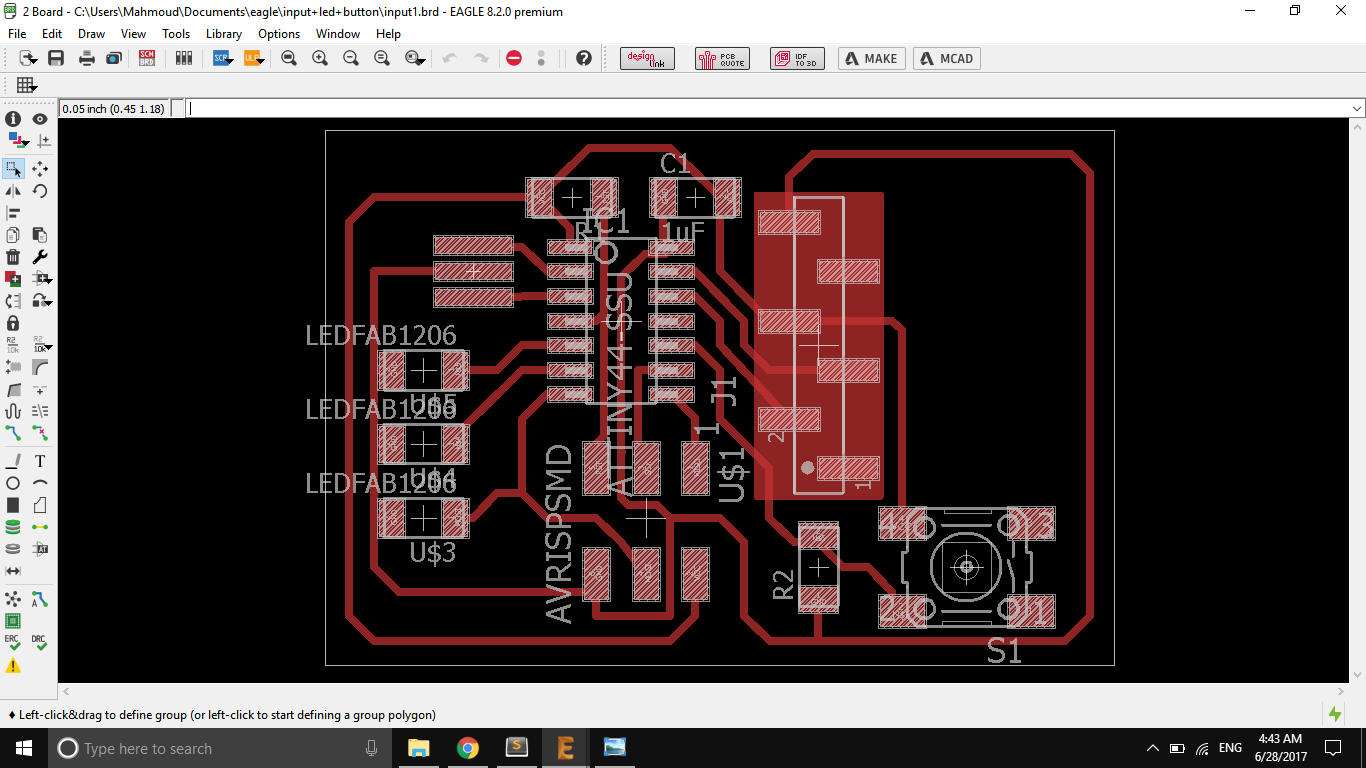Activate the Group selection tool
The width and height of the screenshot is (1366, 768).
click(x=13, y=169)
